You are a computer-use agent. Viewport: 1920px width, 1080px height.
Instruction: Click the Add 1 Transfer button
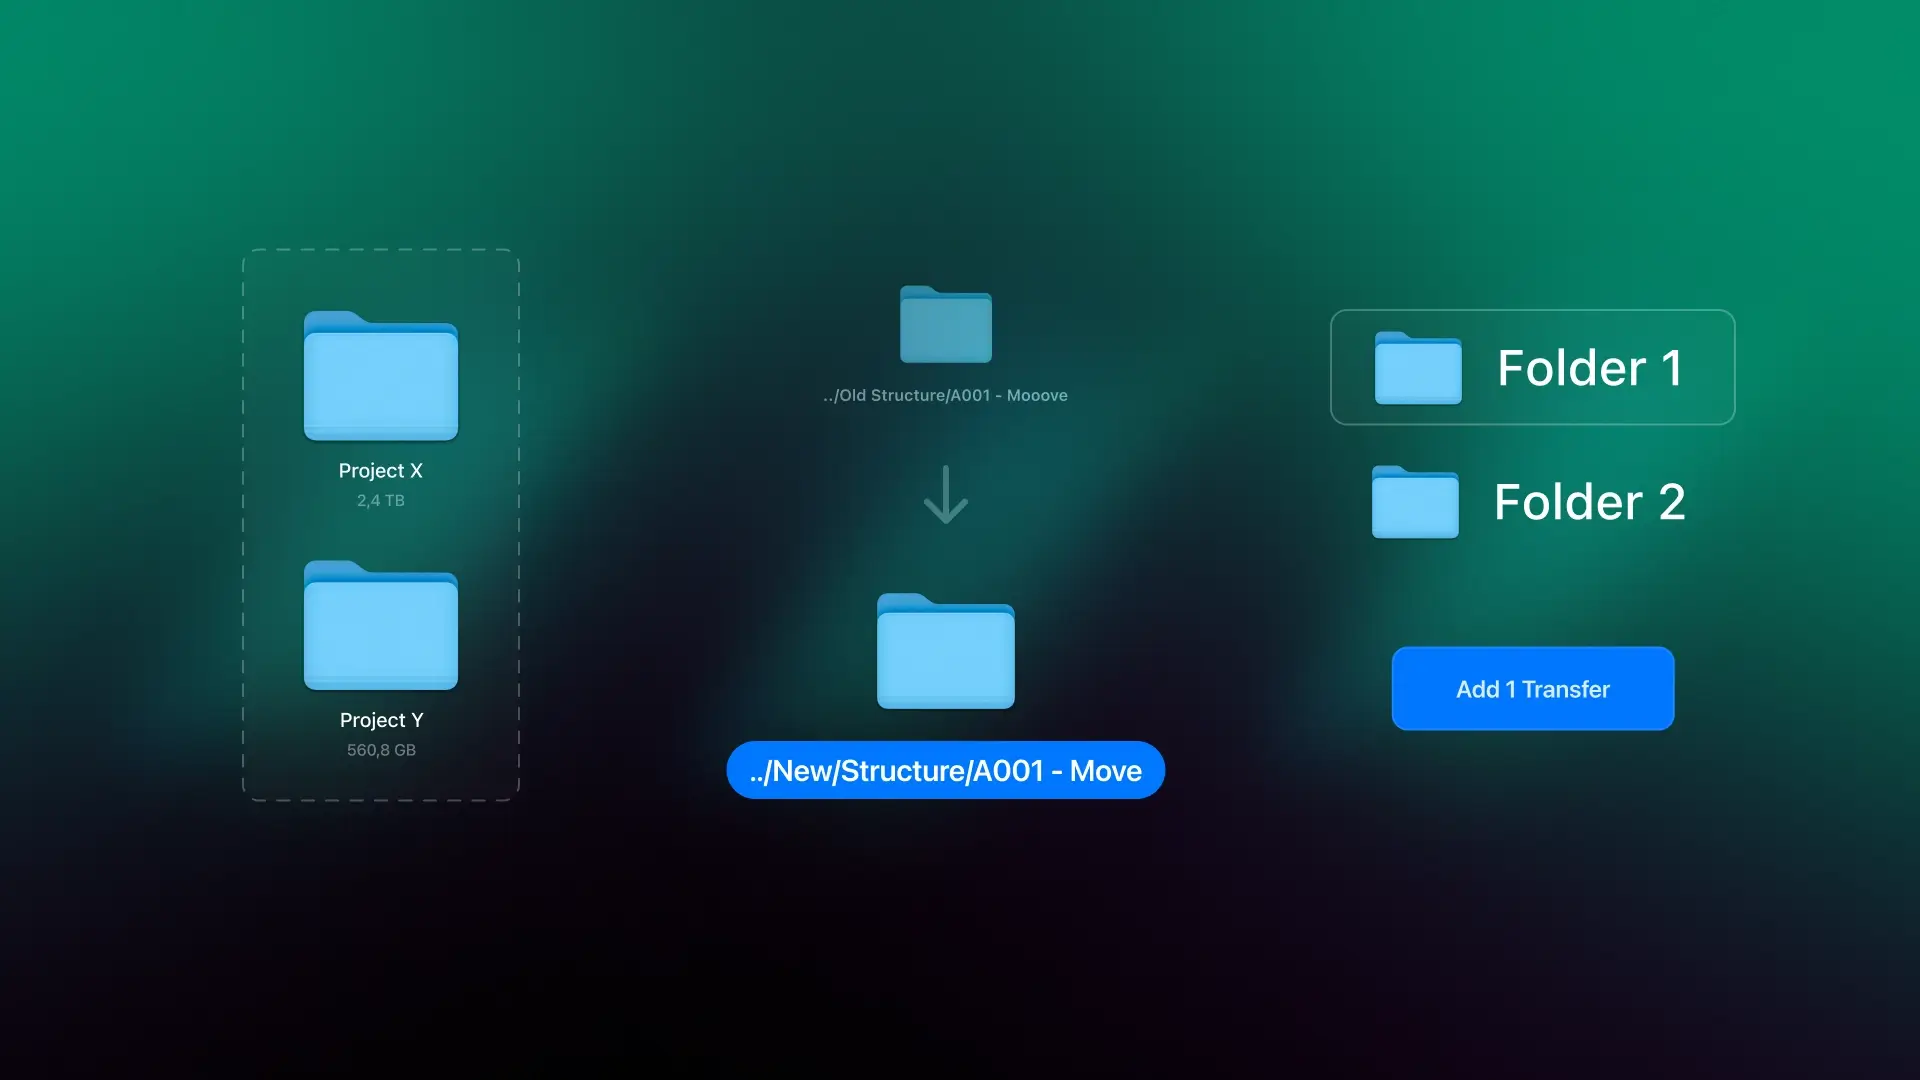(x=1533, y=689)
